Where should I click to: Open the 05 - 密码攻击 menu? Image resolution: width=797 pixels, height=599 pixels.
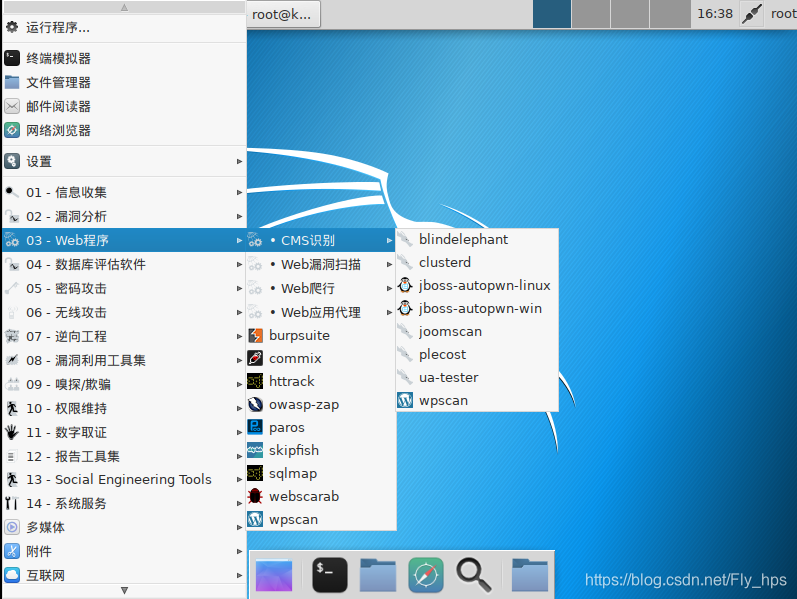click(124, 288)
